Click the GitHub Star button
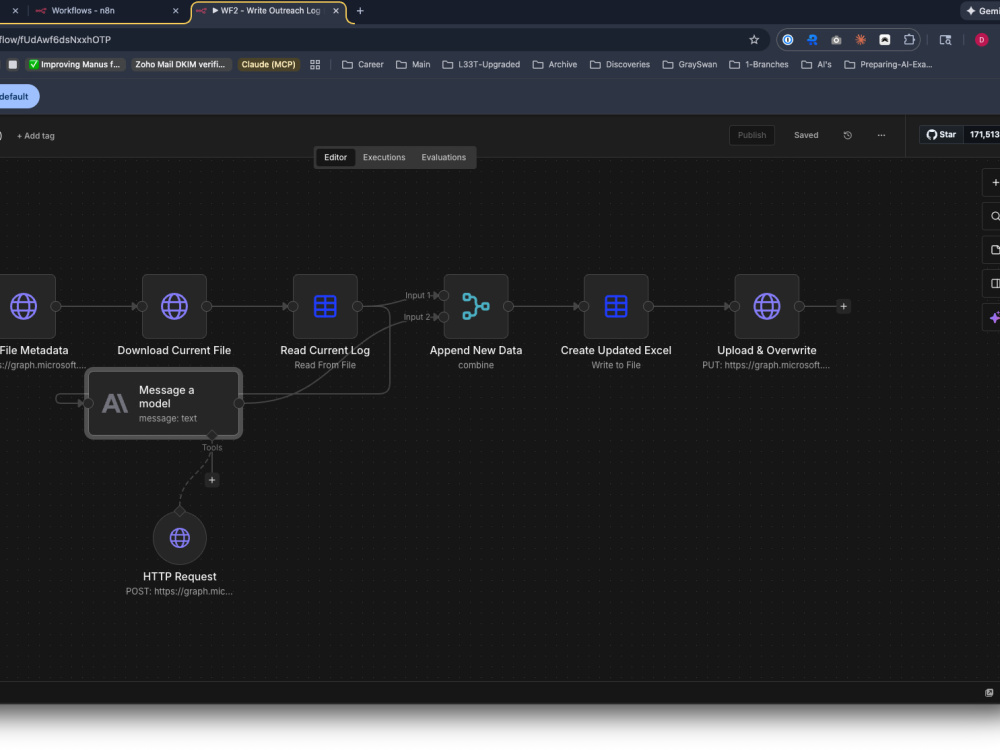Viewport: 1000px width, 750px height. 941,135
